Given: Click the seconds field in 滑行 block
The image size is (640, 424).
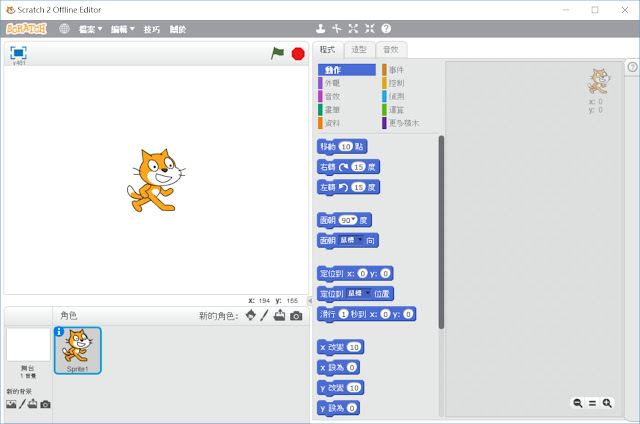Looking at the screenshot, I should pos(344,314).
